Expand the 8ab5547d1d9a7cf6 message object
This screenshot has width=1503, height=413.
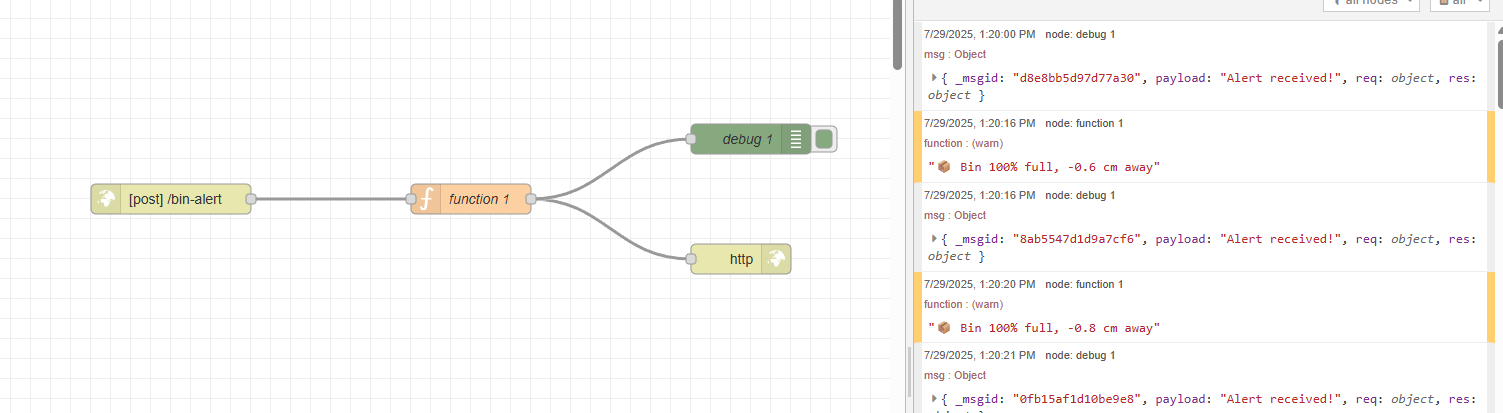click(934, 239)
